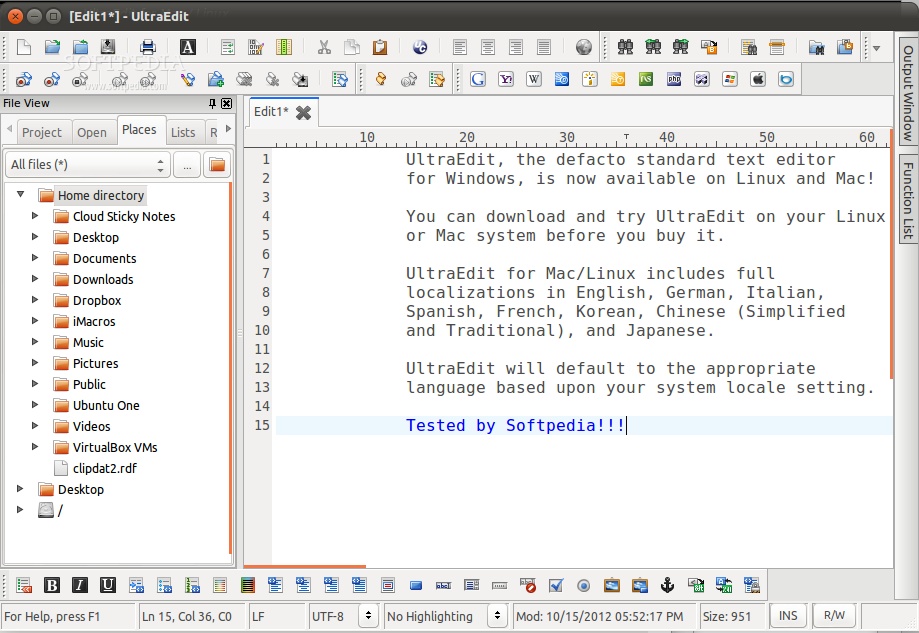Switch to the Open tab in File View
Viewport: 919px width, 633px height.
[92, 132]
